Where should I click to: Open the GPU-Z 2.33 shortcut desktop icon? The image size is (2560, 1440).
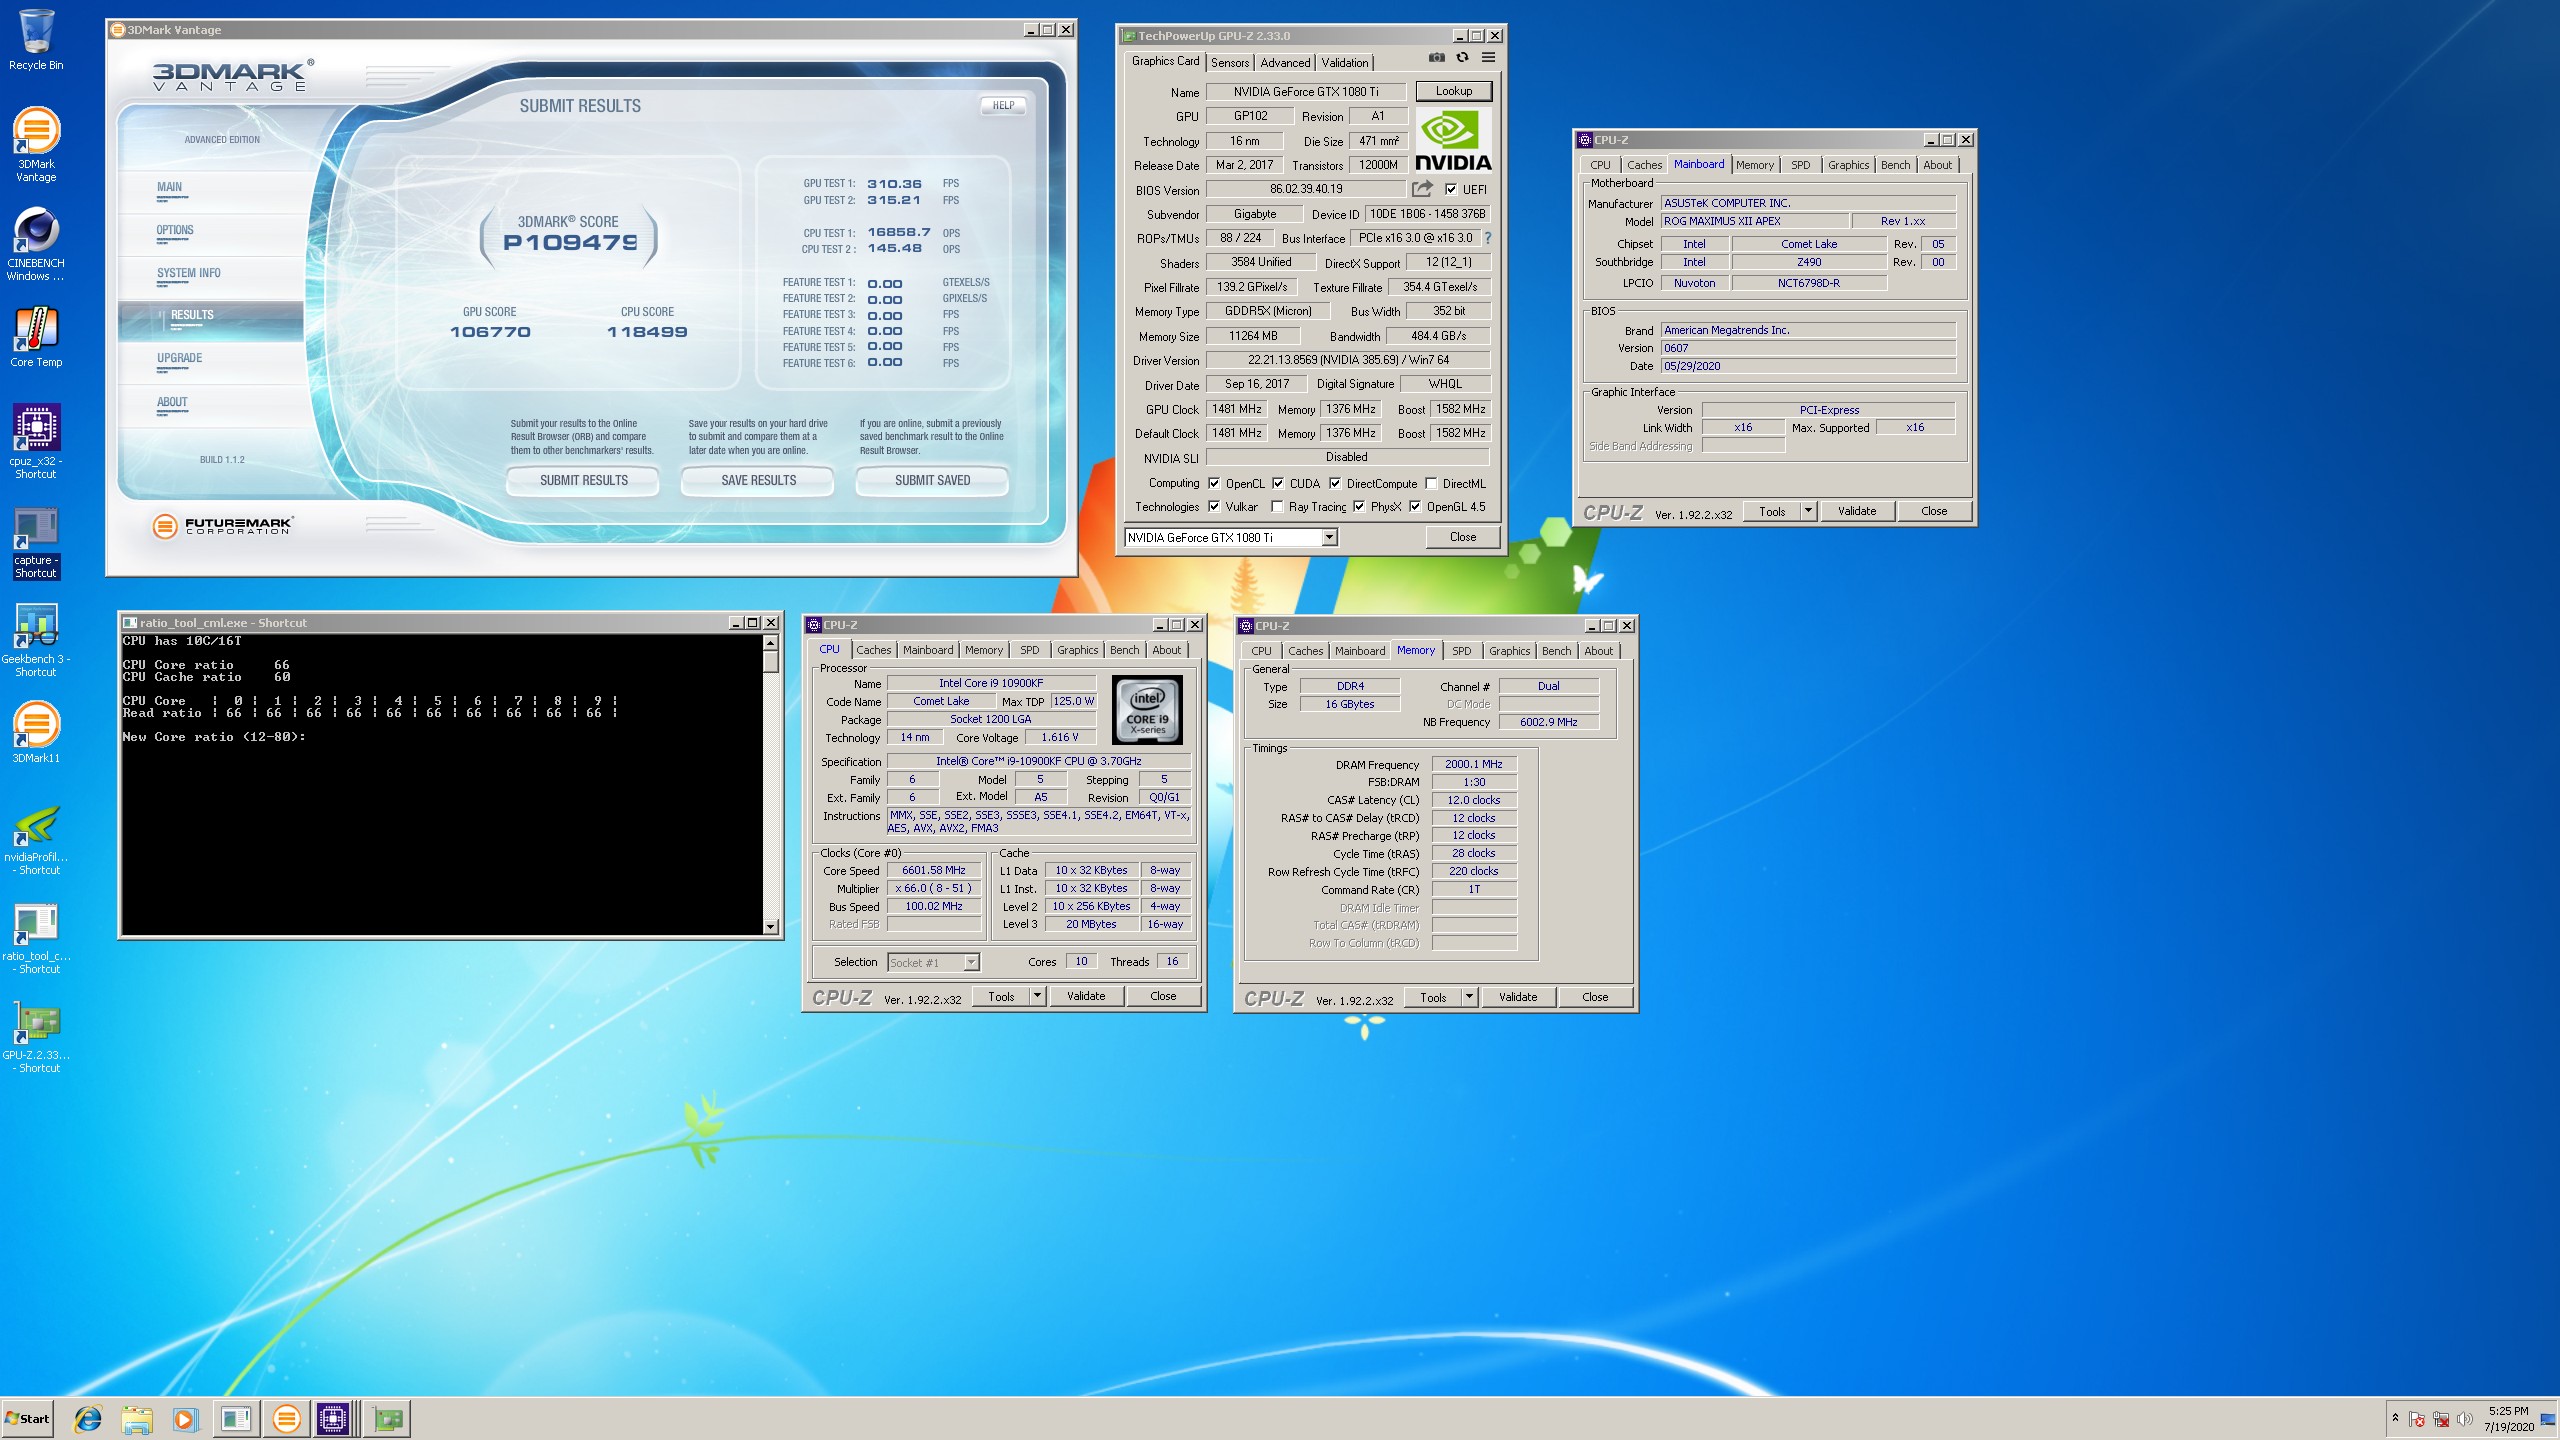(36, 1037)
